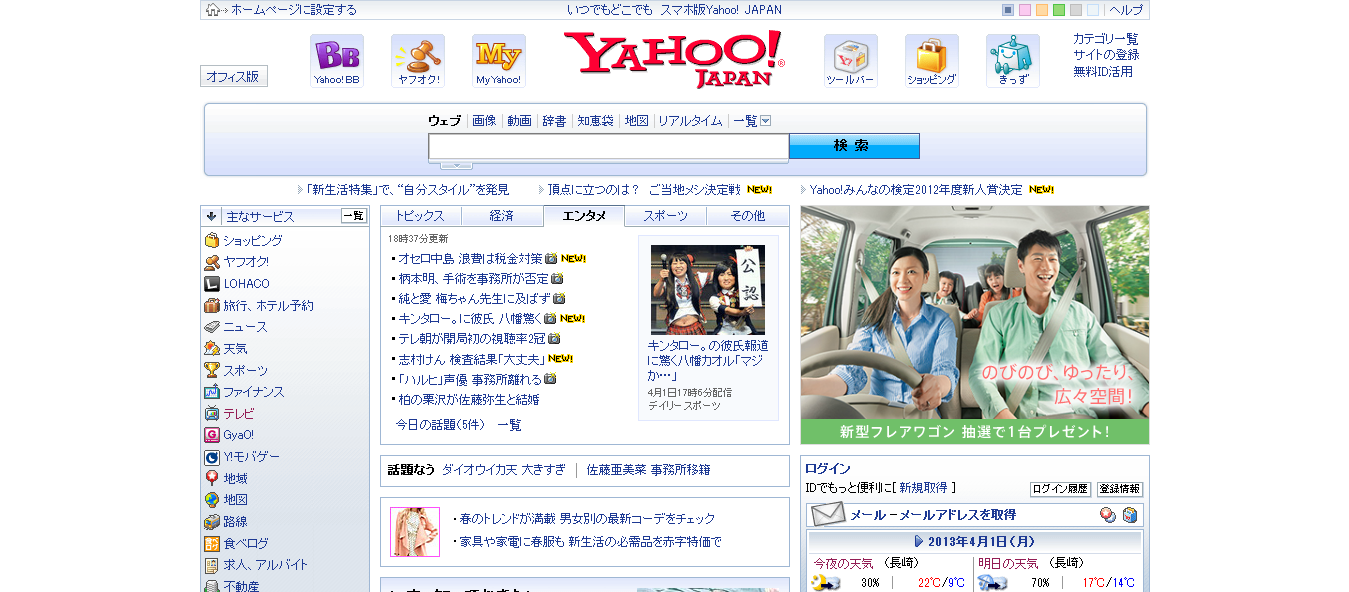Screen dimensions: 1349x592
Task: Open the ヤフオク! auction gavel icon
Action: pyautogui.click(x=418, y=61)
